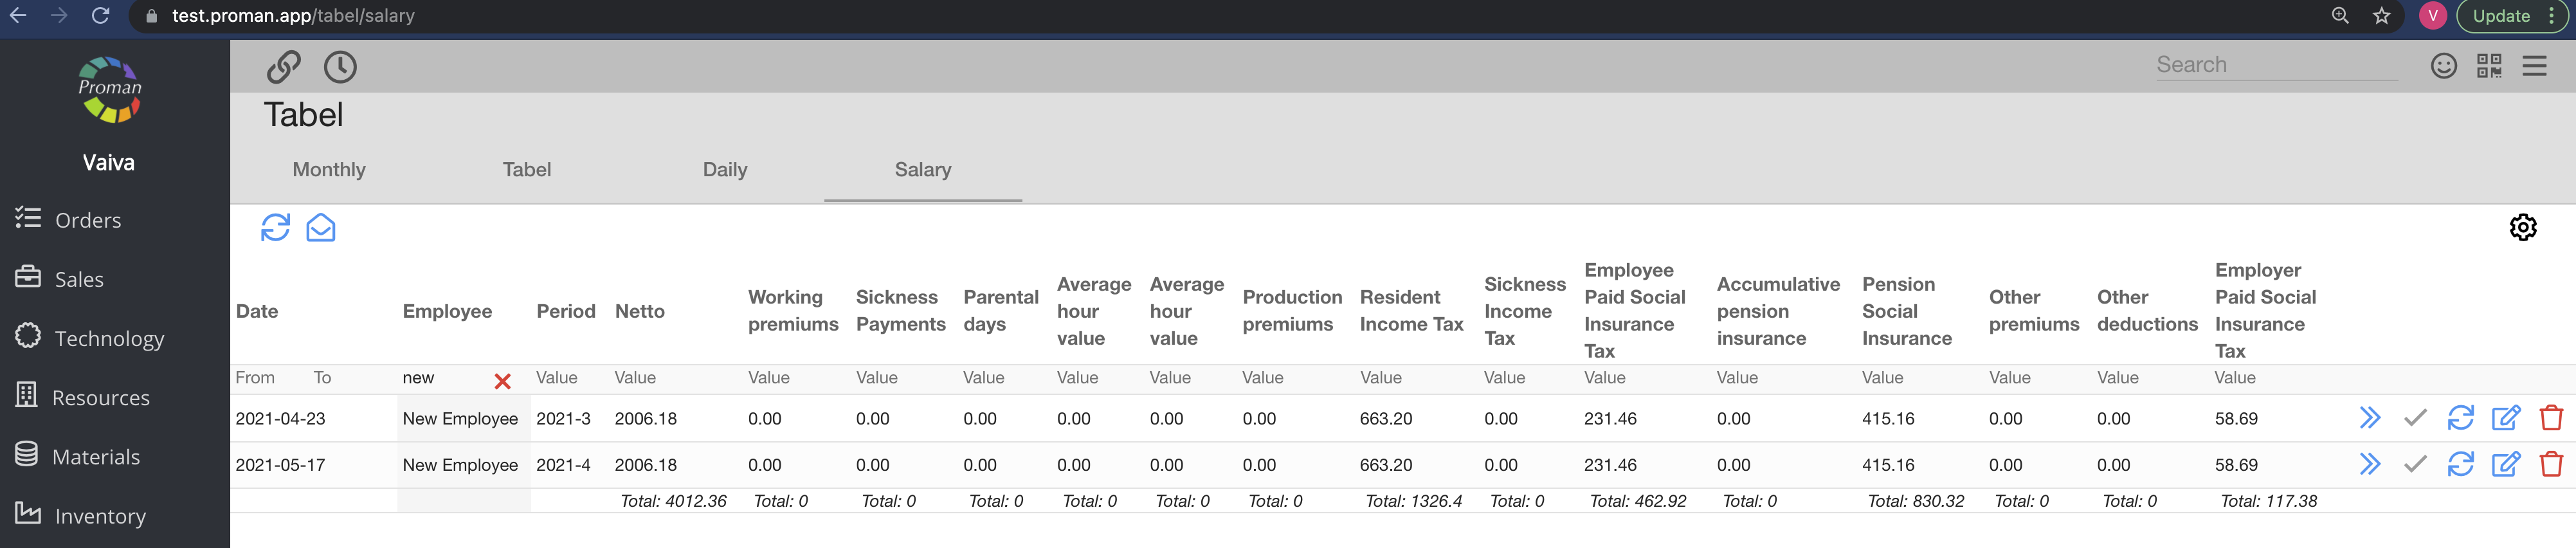
Task: Confirm the 2021-05-17 row with checkmark
Action: 2415,464
